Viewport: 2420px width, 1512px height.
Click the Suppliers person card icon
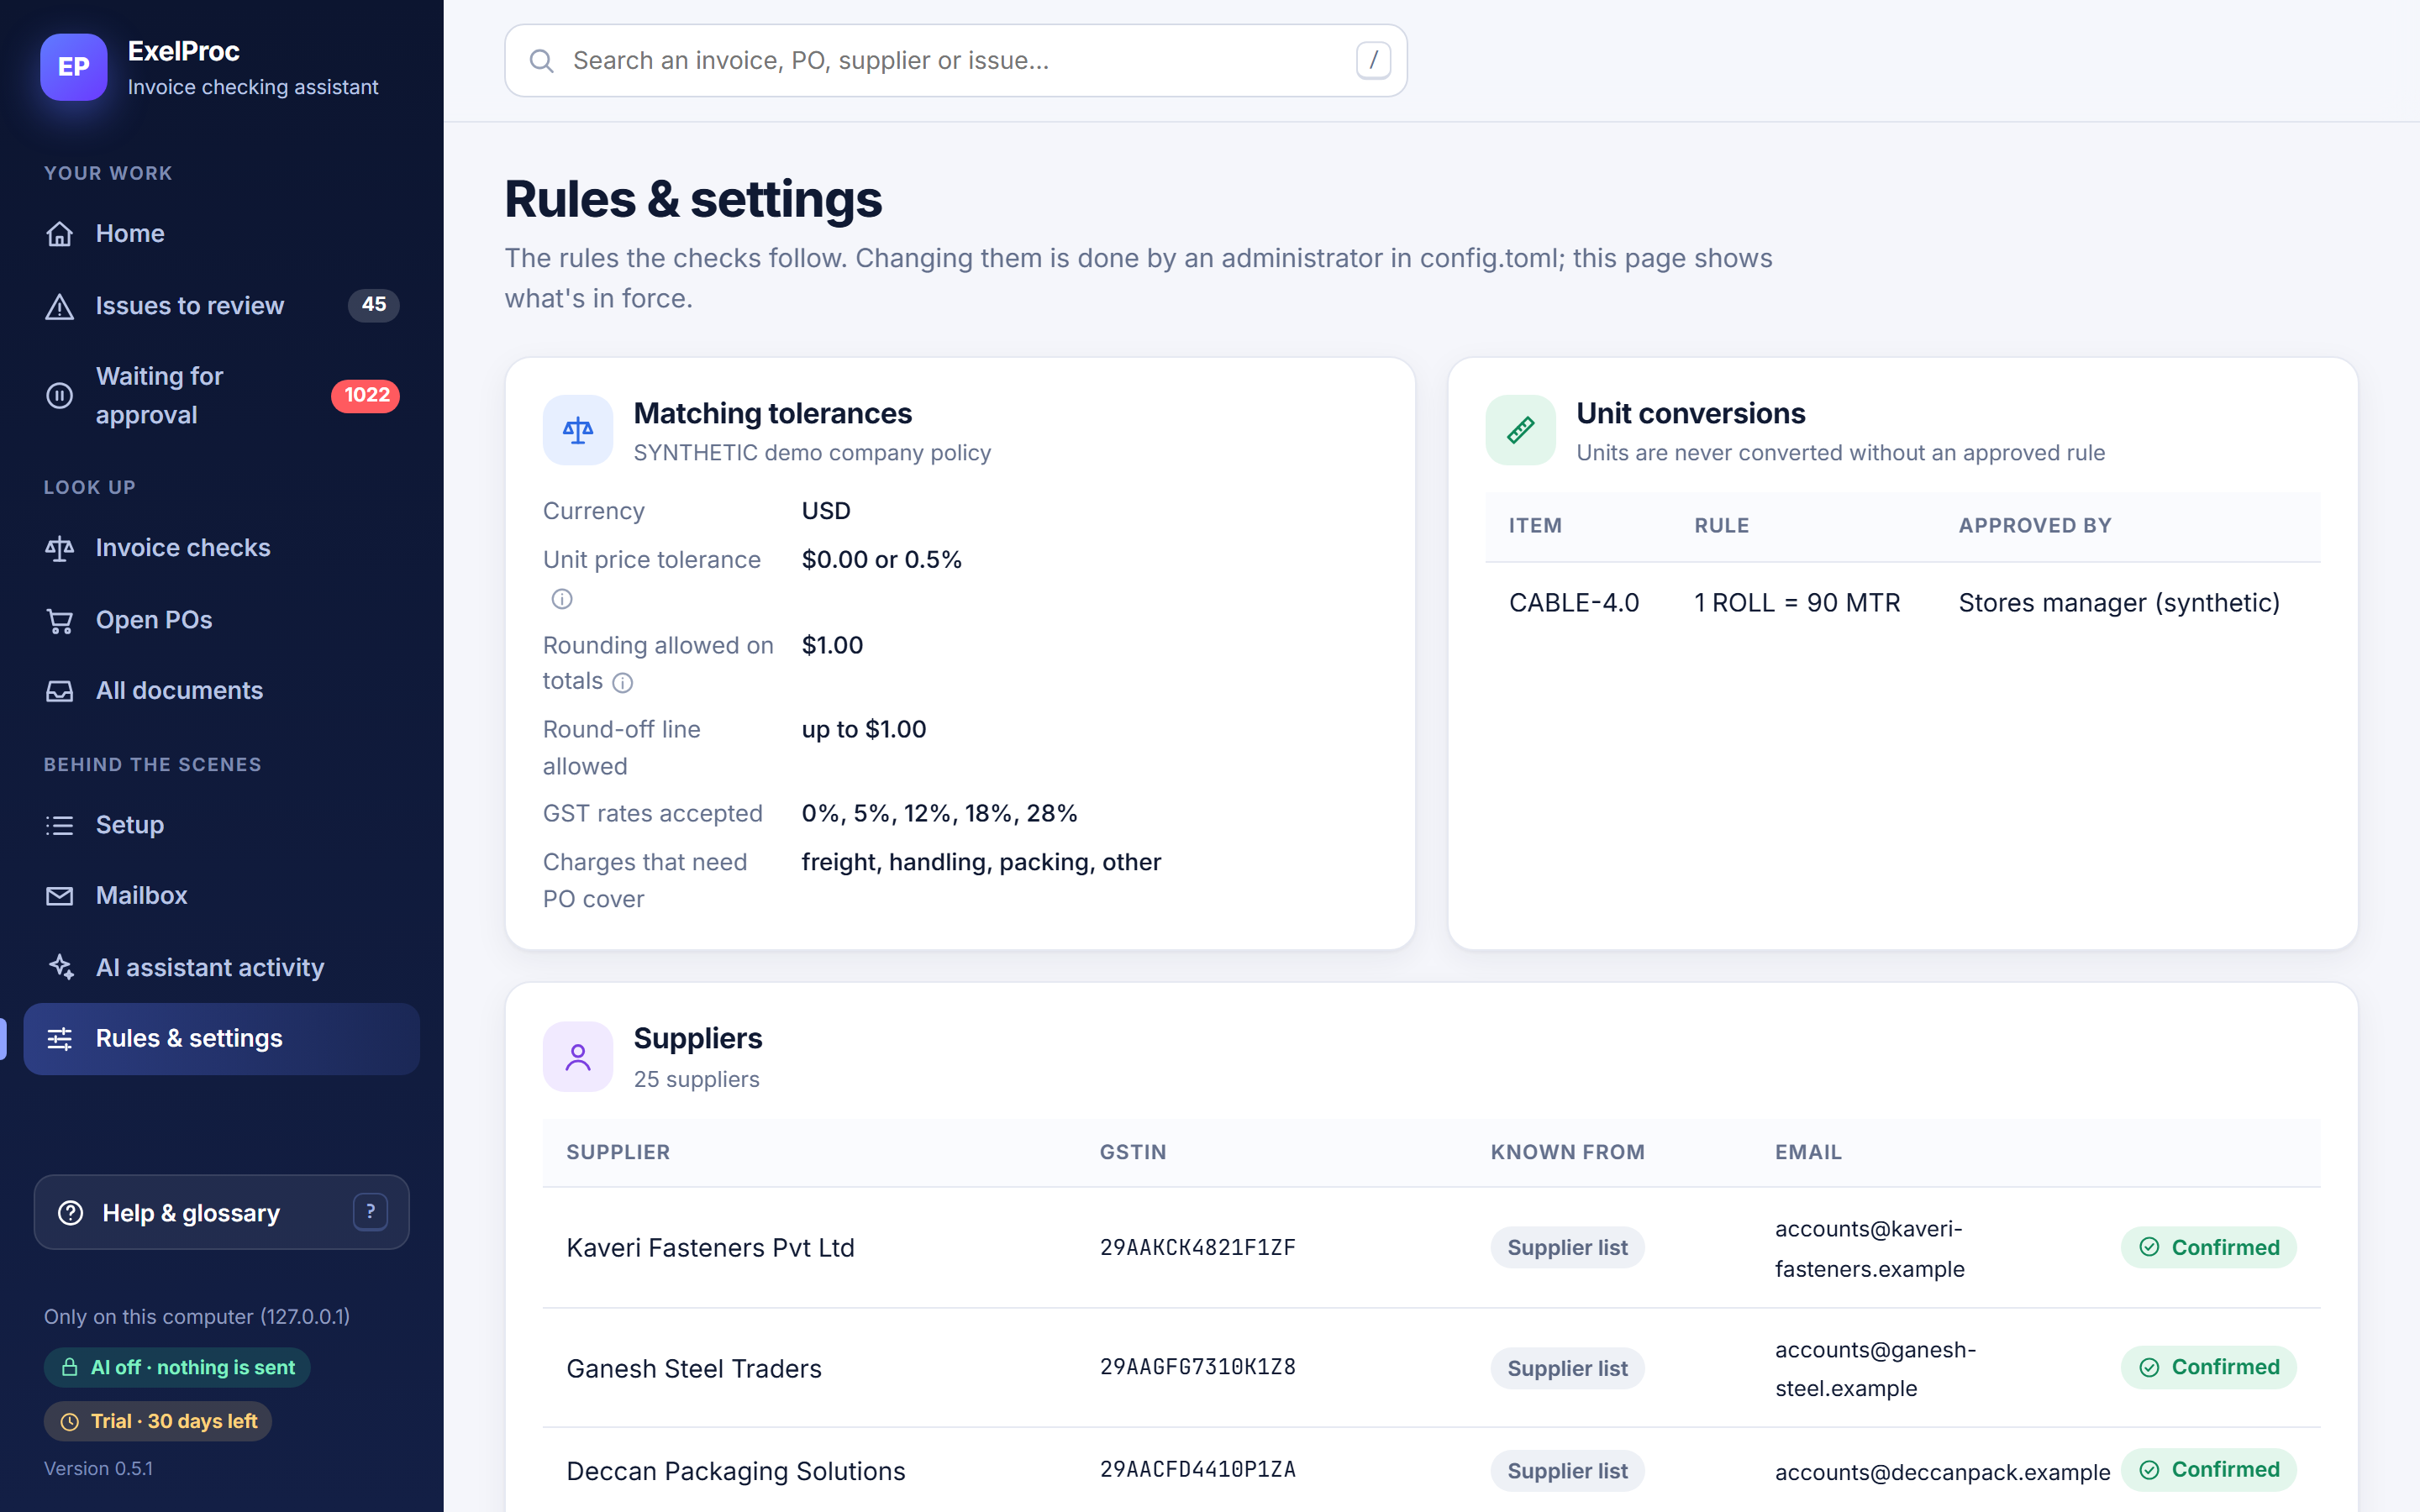point(578,1056)
